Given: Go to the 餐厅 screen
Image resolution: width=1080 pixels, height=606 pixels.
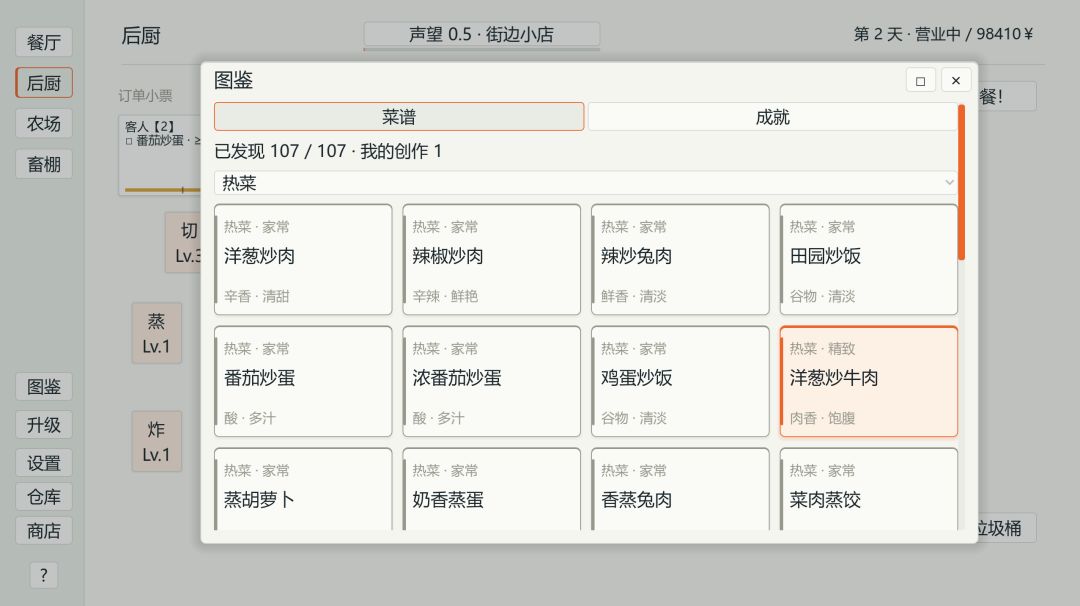Looking at the screenshot, I should tap(44, 42).
